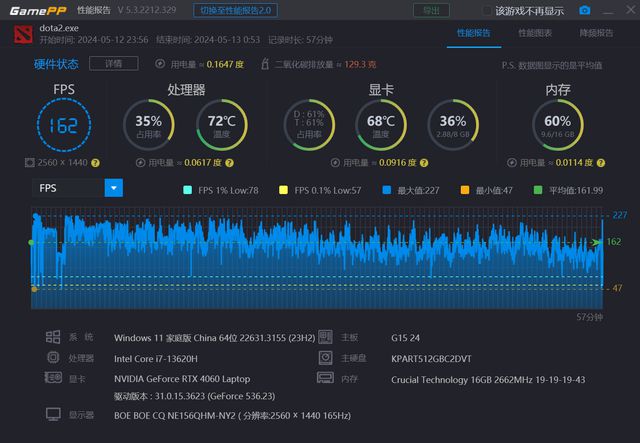Select the 用电量 radio option

pos(161,63)
